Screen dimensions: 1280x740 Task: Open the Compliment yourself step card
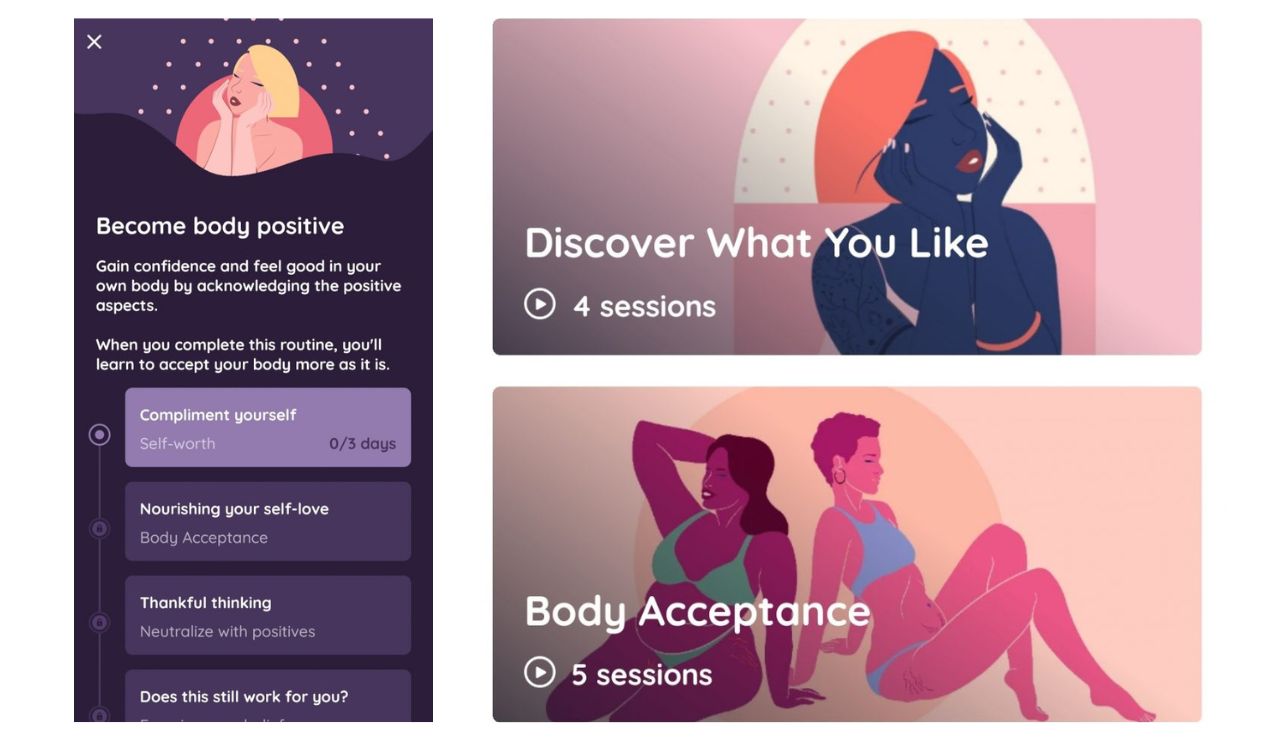pyautogui.click(x=268, y=428)
